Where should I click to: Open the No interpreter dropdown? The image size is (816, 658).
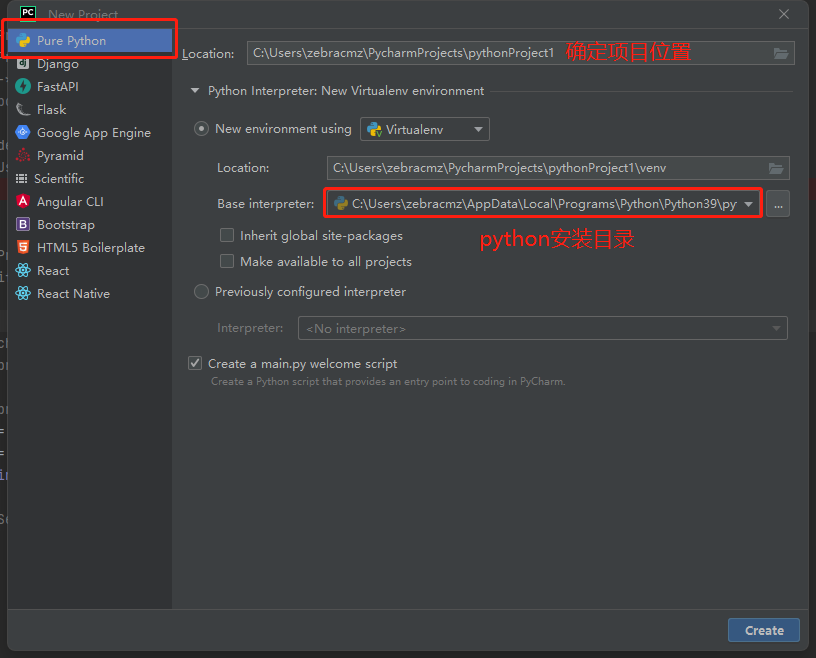pos(542,328)
